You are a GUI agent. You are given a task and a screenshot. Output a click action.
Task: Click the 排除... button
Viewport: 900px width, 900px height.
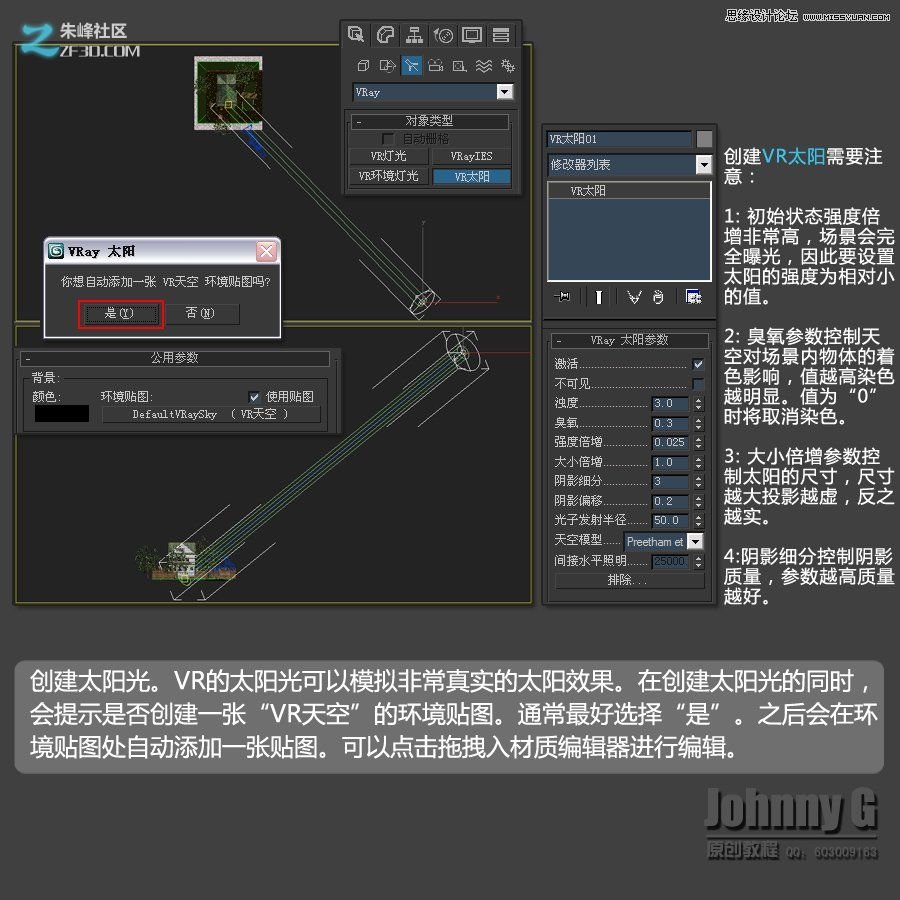tap(629, 580)
